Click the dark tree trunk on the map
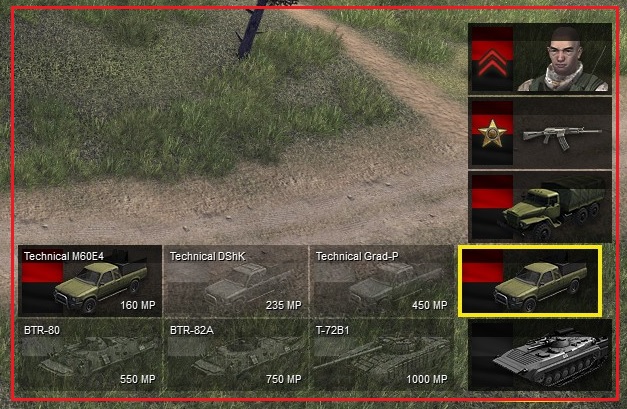The width and height of the screenshot is (627, 409). [x=250, y=30]
